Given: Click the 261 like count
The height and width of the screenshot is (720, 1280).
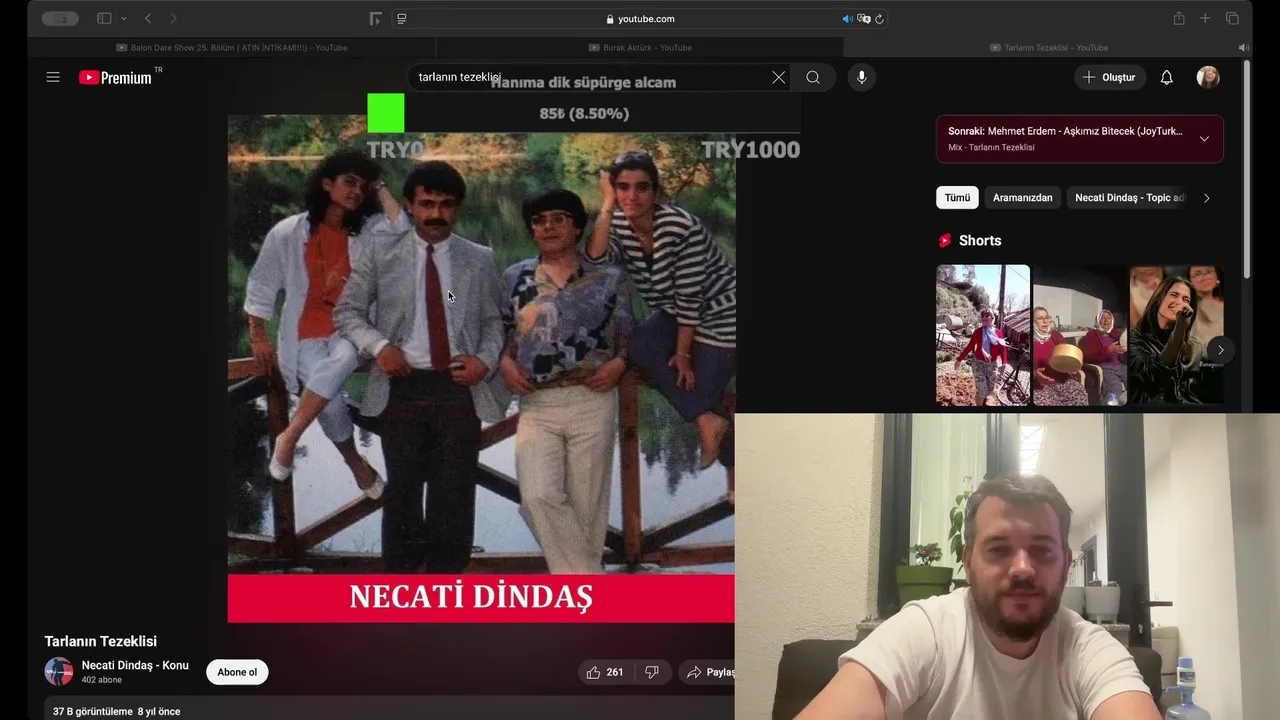Looking at the screenshot, I should (x=615, y=672).
